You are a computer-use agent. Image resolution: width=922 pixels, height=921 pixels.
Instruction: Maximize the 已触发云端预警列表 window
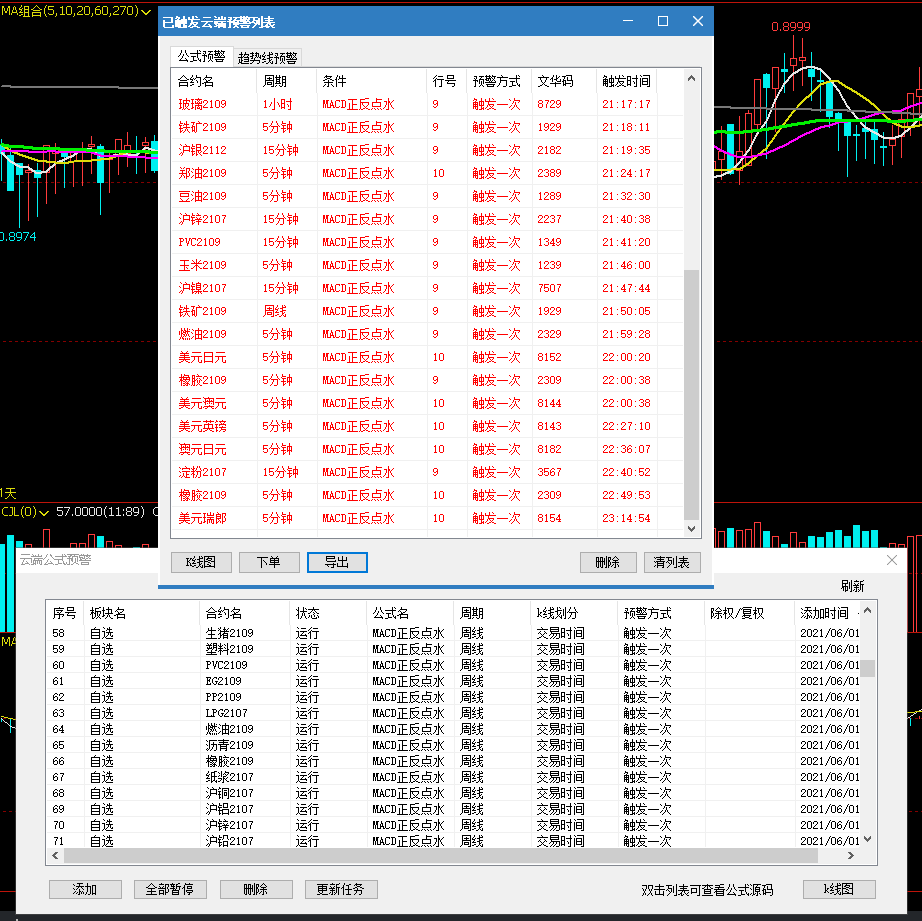[662, 21]
